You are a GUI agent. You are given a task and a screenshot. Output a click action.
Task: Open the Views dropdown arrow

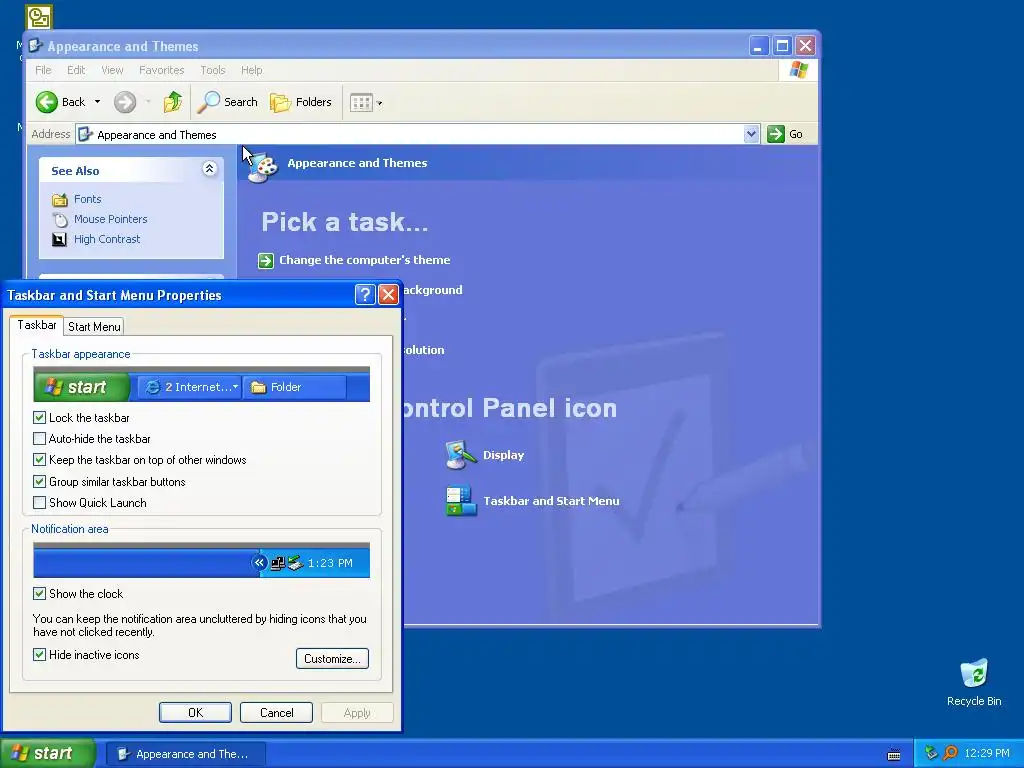tap(379, 103)
